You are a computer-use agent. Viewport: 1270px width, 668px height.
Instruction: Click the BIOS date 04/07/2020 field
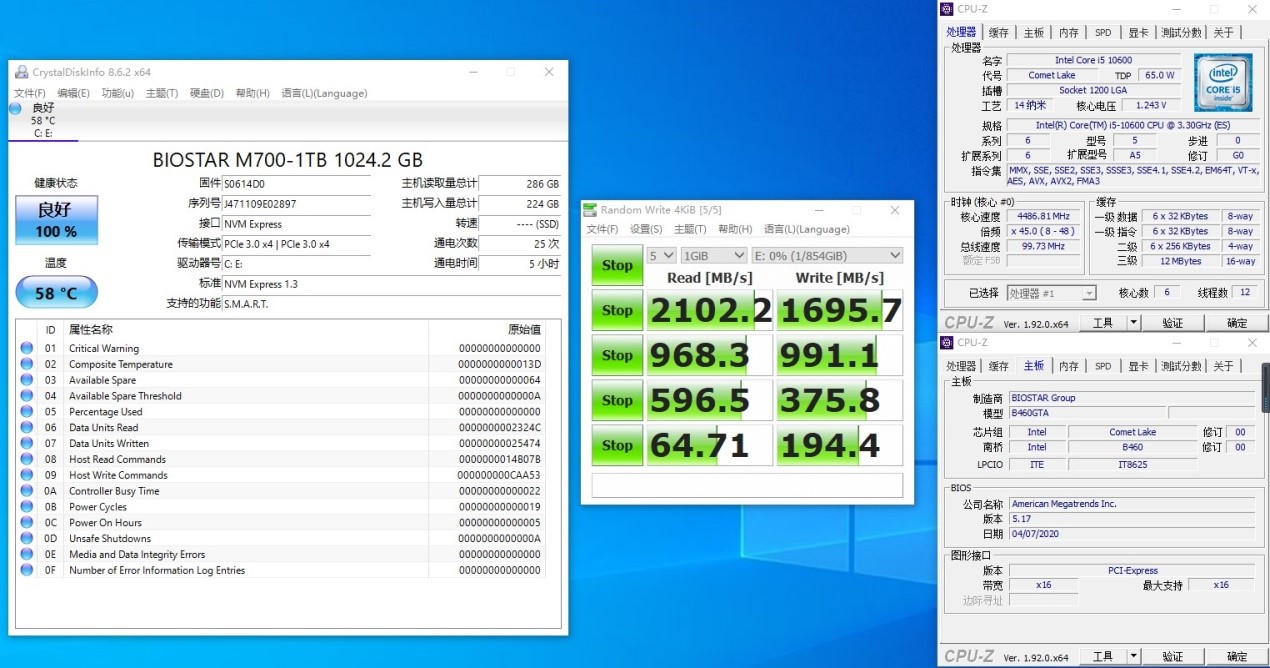pyautogui.click(x=1131, y=534)
